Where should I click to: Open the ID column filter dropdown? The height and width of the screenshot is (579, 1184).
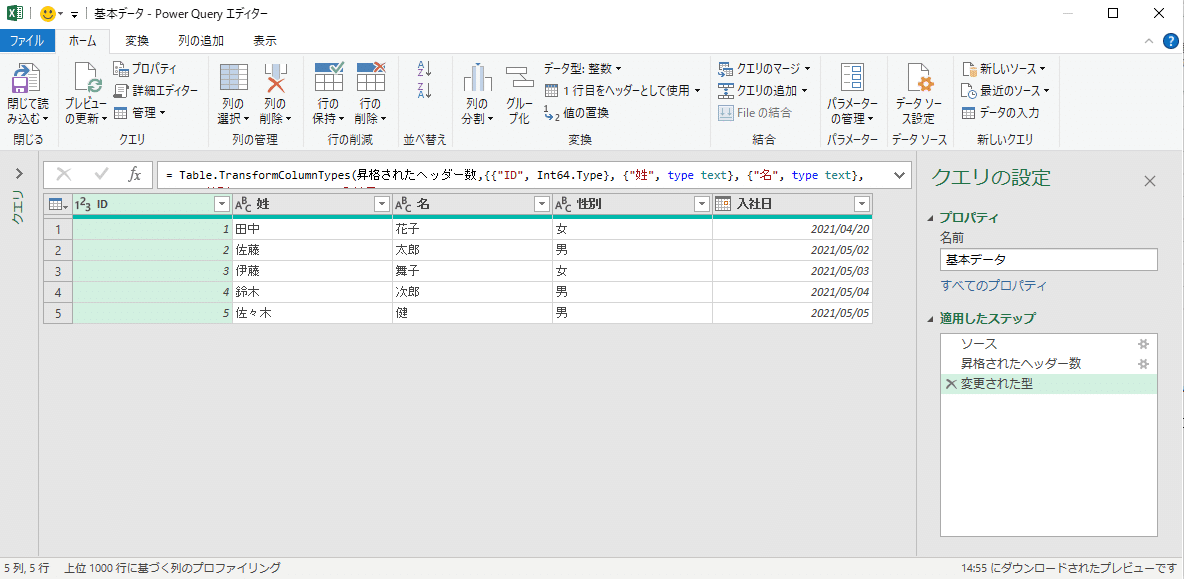222,204
